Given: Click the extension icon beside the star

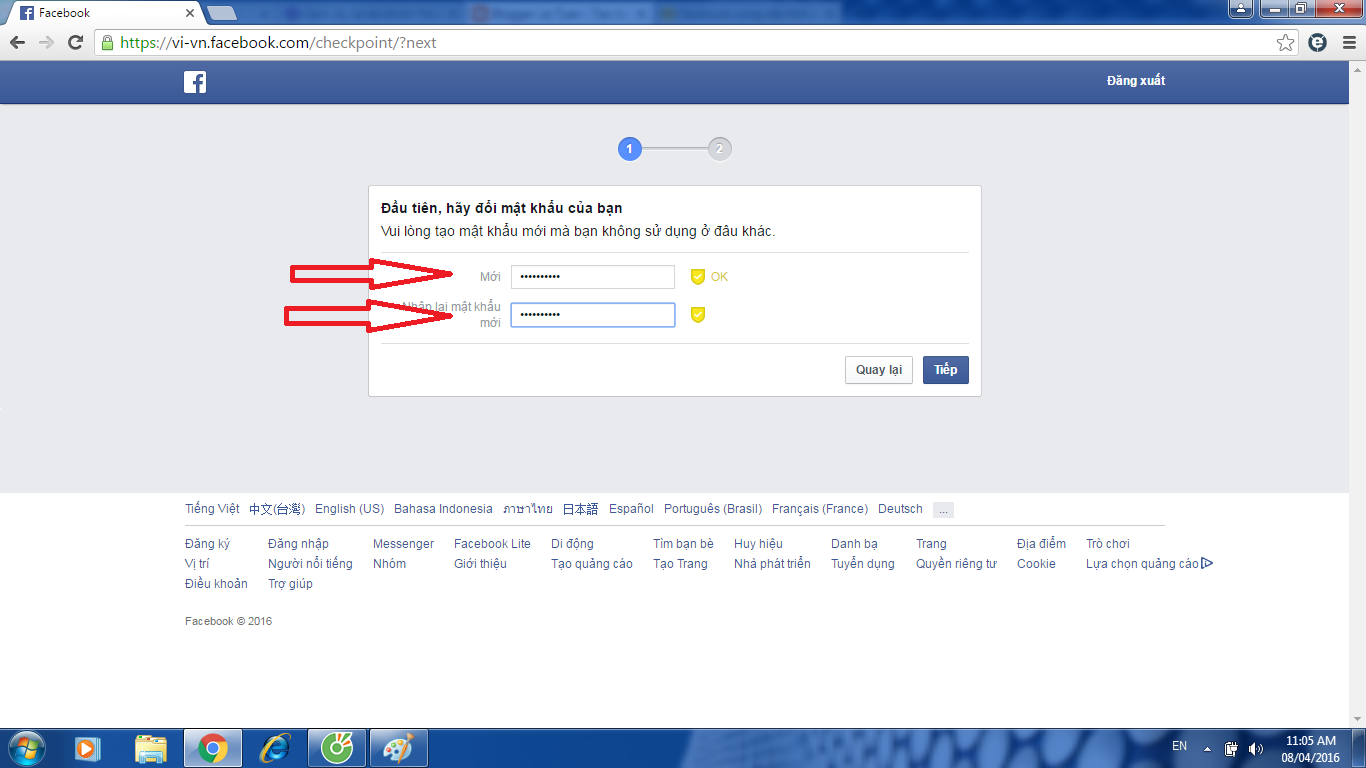Looking at the screenshot, I should tap(1318, 43).
